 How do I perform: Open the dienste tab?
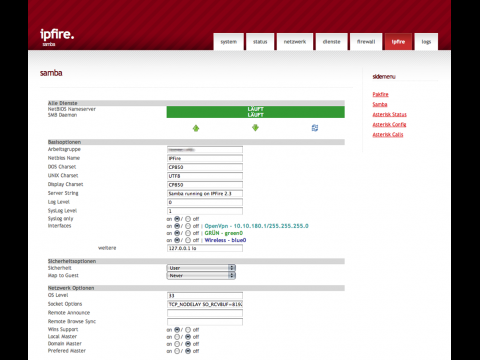pos(332,42)
